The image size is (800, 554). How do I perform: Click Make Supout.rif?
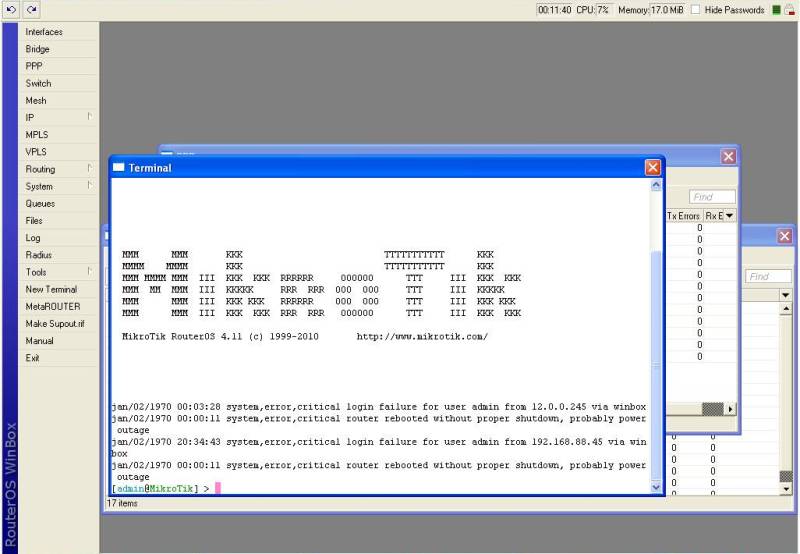55,323
